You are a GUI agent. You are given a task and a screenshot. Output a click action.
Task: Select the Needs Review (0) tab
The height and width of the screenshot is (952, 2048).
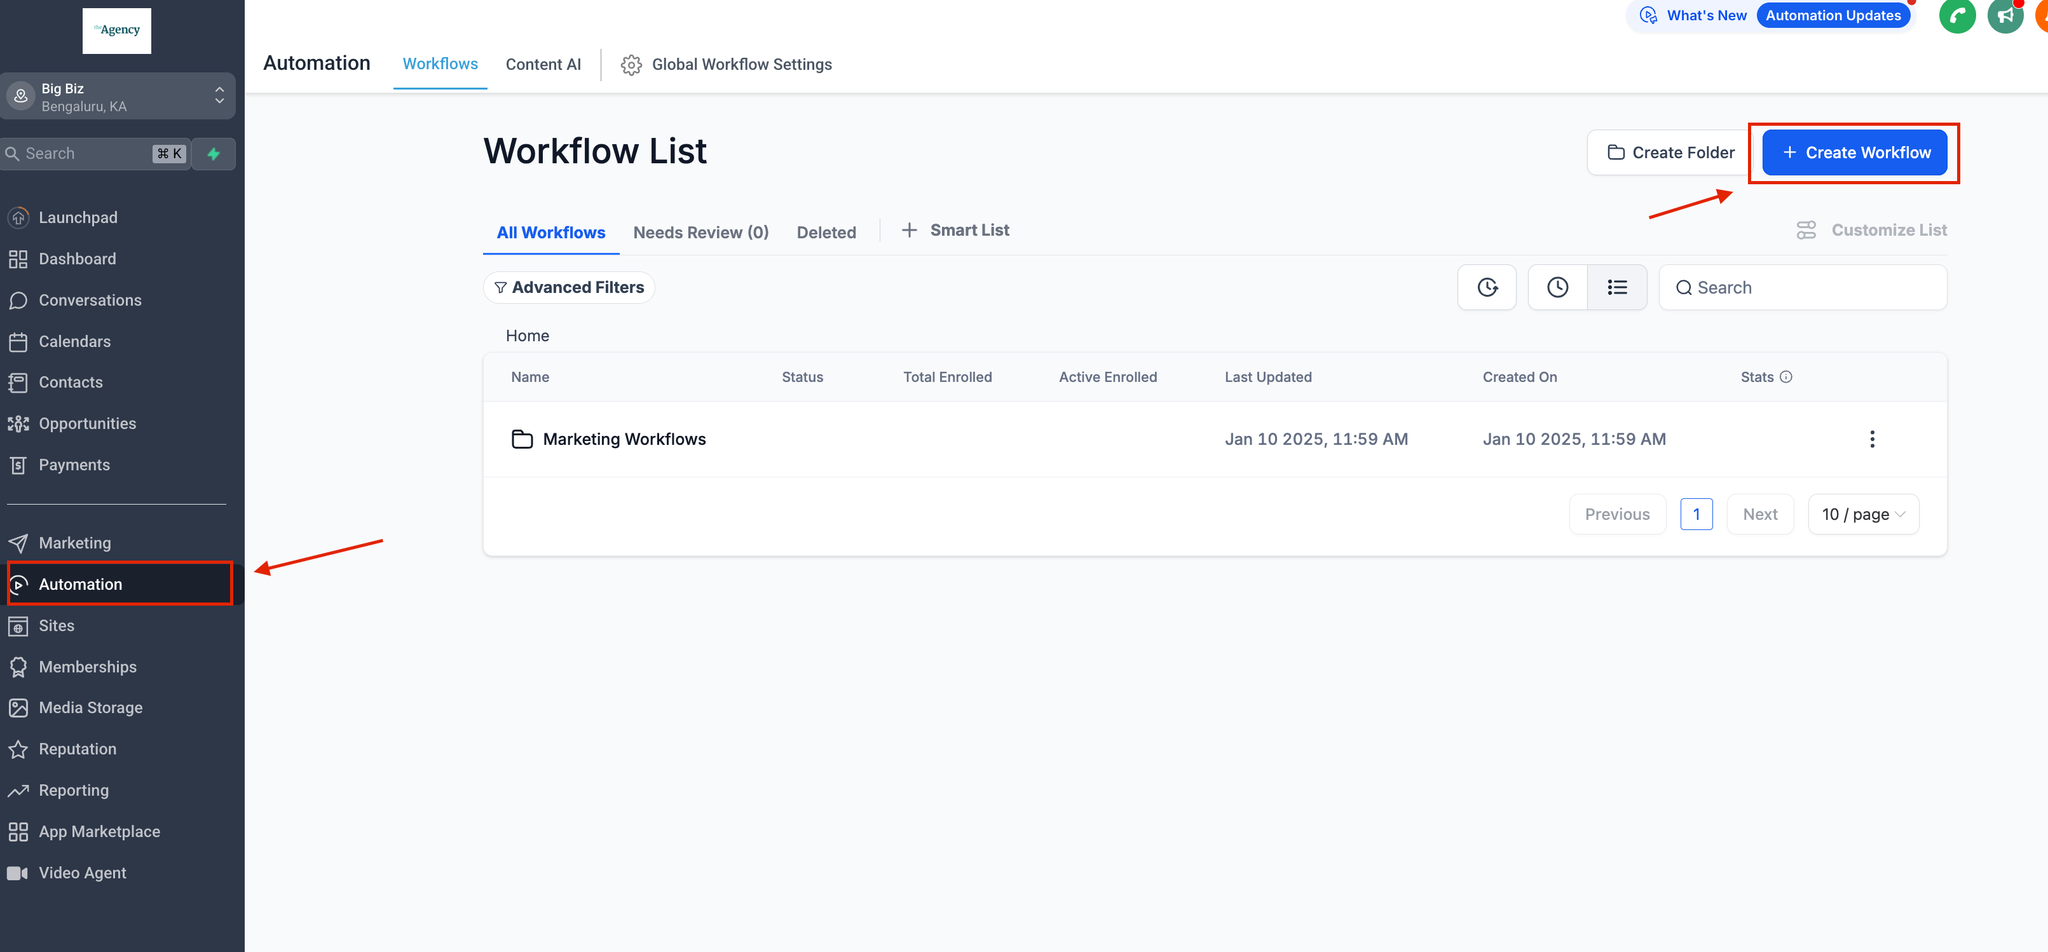click(x=701, y=232)
